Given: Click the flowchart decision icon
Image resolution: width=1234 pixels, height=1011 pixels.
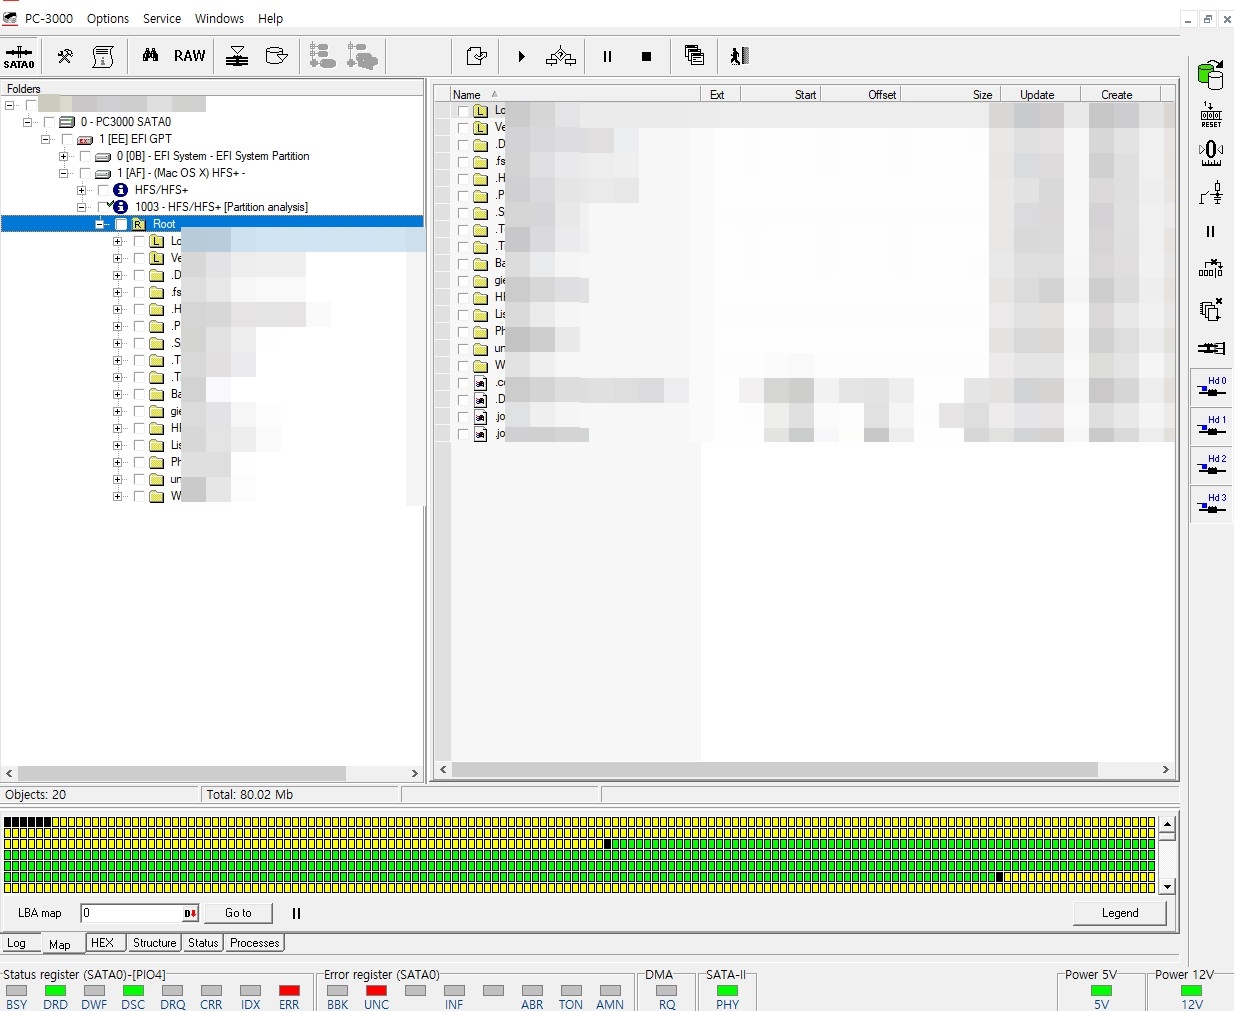Looking at the screenshot, I should tap(560, 57).
